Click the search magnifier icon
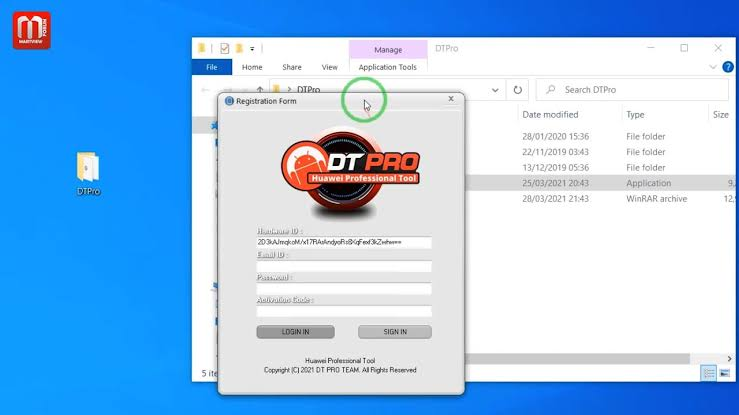 [550, 90]
